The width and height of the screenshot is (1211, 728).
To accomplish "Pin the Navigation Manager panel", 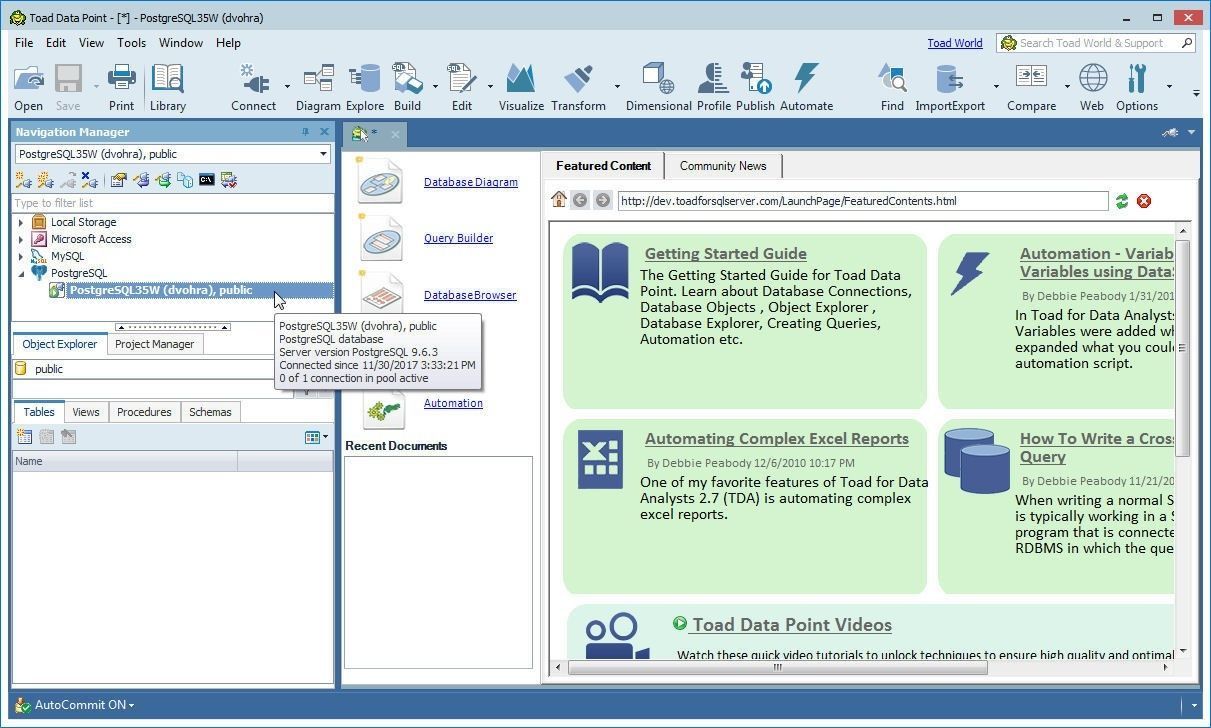I will (x=305, y=132).
